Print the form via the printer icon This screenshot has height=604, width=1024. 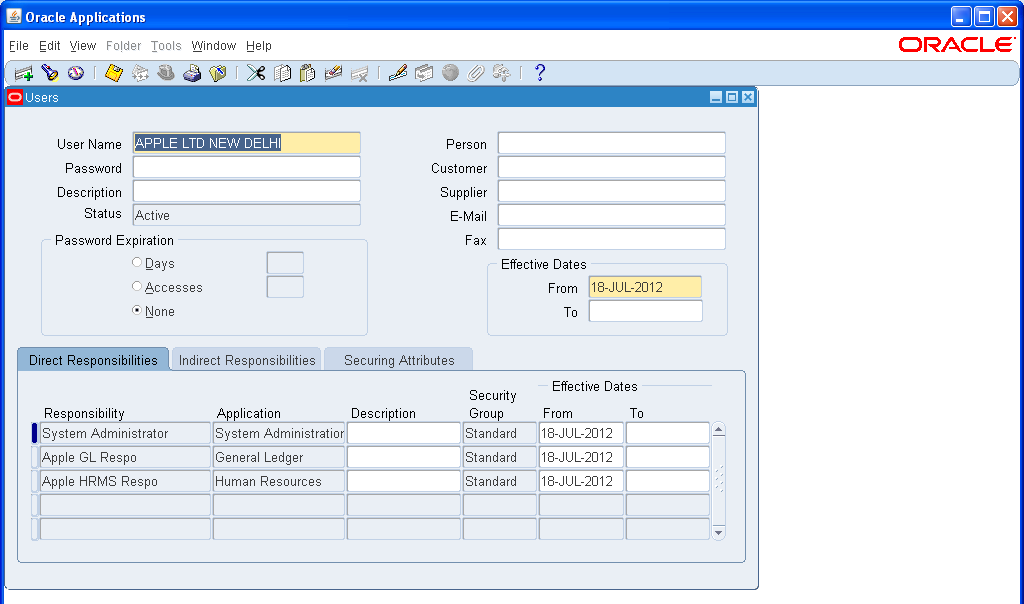tap(192, 72)
